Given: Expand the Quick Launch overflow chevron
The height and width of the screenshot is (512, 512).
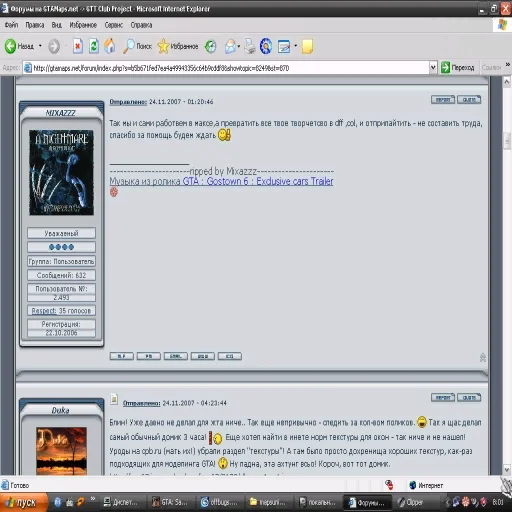Looking at the screenshot, I should [x=93, y=499].
